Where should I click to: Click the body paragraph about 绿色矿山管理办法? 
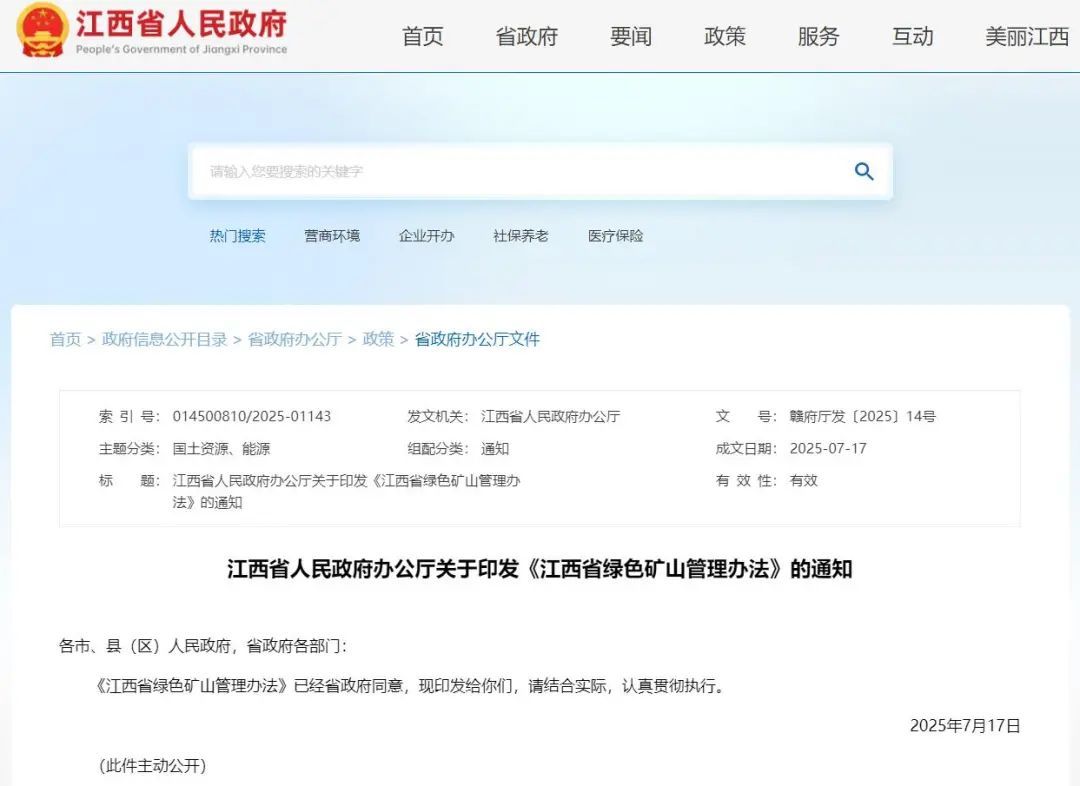411,686
